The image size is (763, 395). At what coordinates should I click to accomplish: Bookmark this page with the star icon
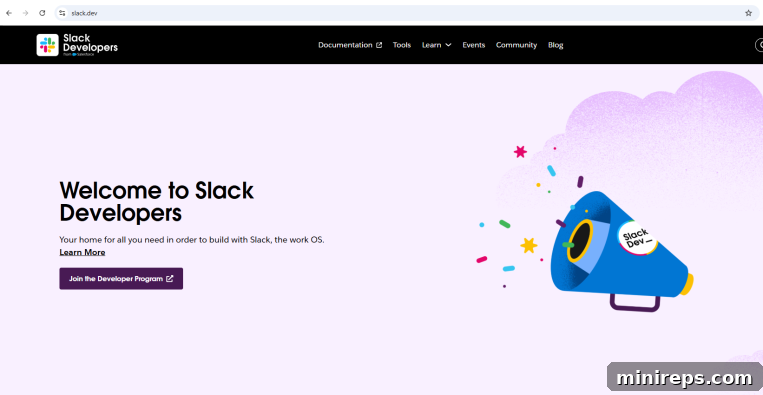click(748, 13)
